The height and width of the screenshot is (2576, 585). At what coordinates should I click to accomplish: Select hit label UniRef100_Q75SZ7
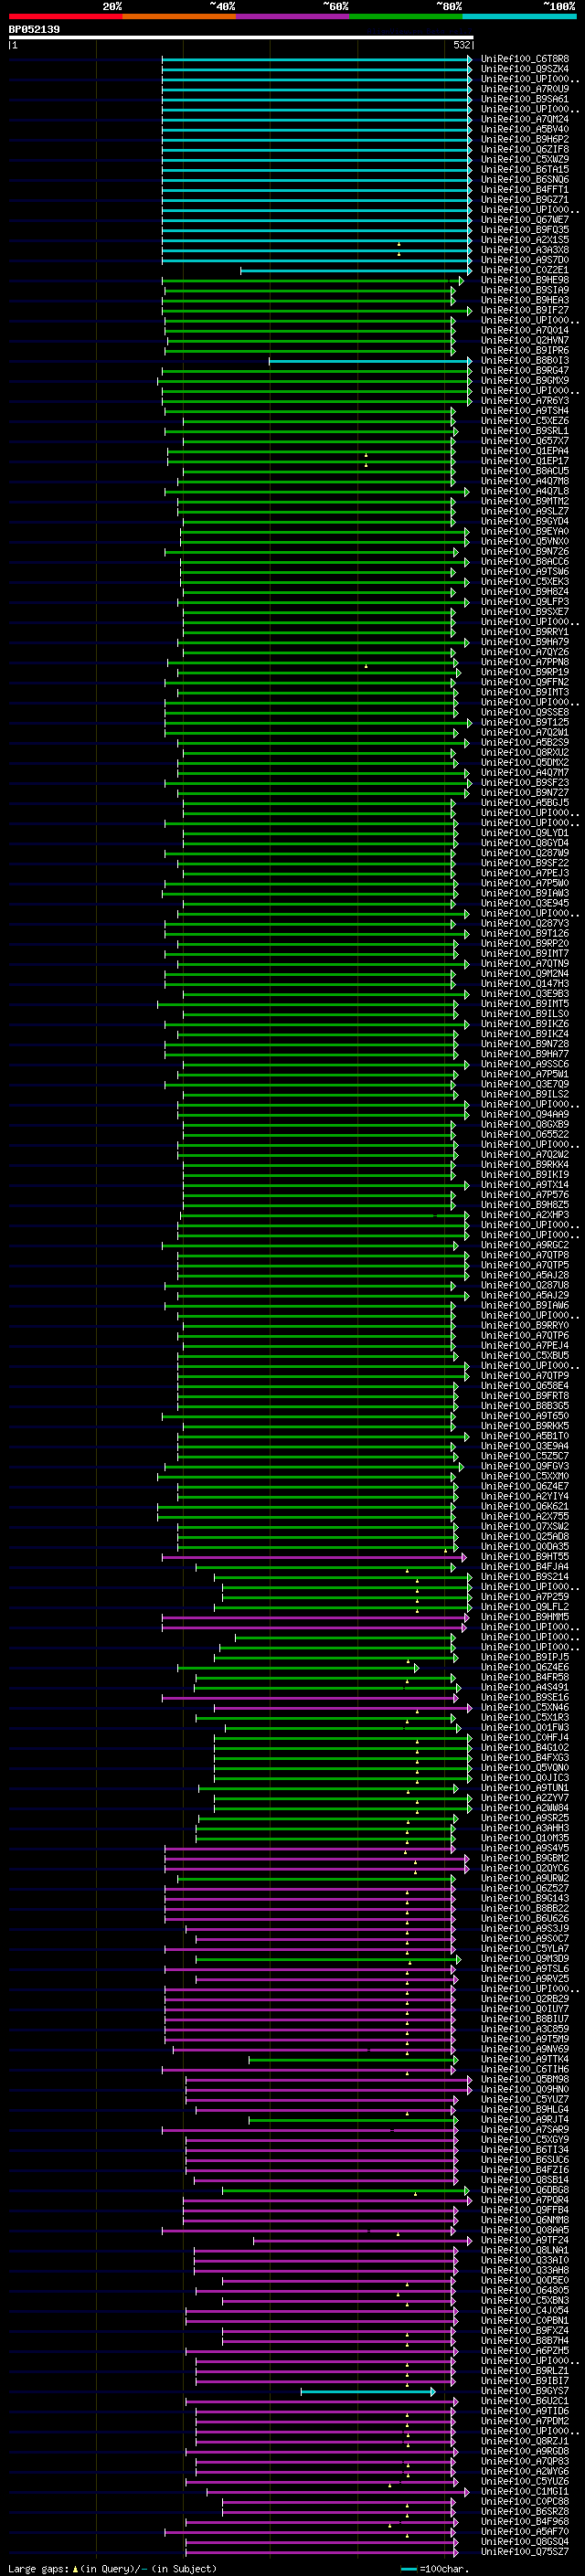[x=525, y=2552]
